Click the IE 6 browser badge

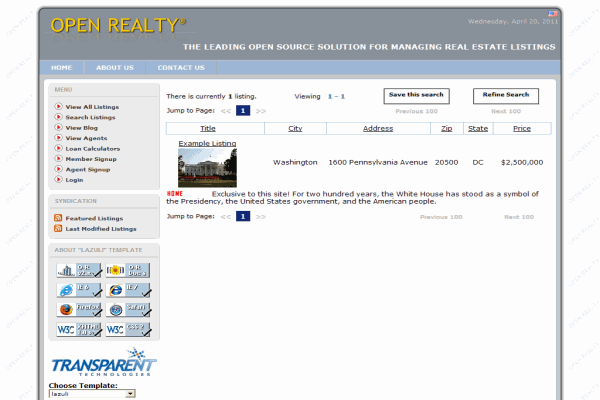click(79, 290)
